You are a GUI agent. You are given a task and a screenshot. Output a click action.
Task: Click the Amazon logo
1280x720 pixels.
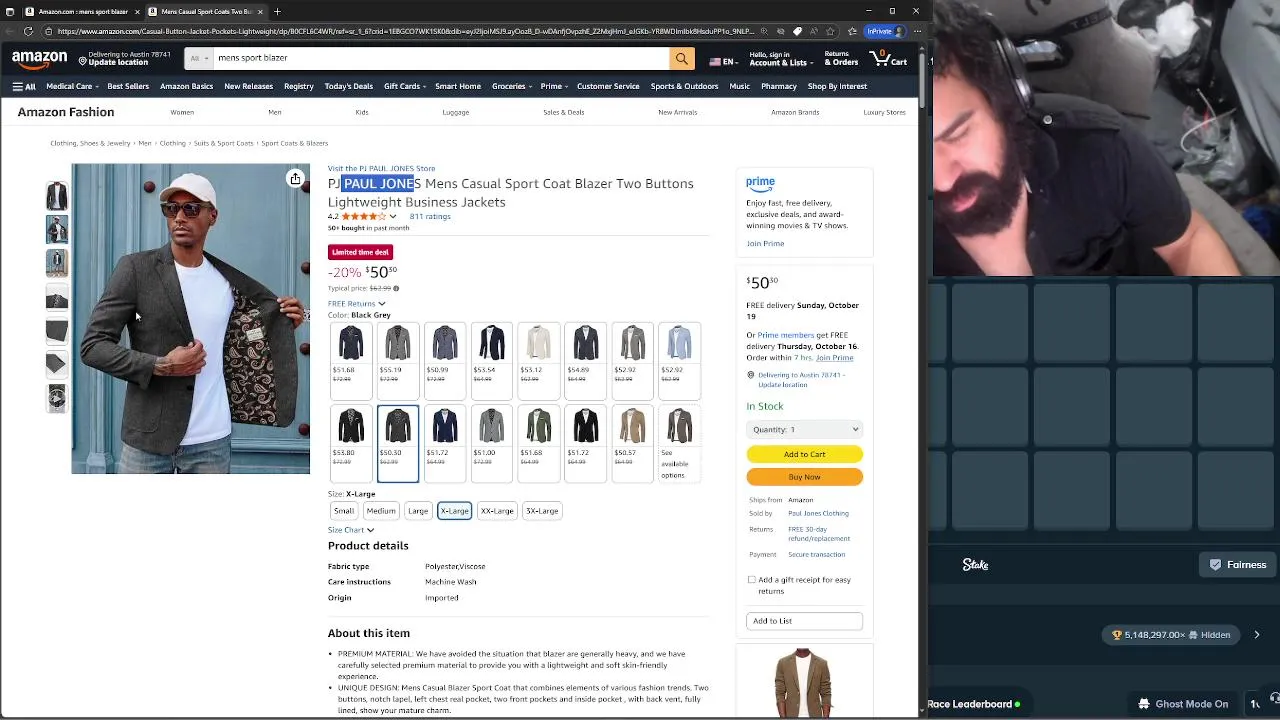pos(39,59)
